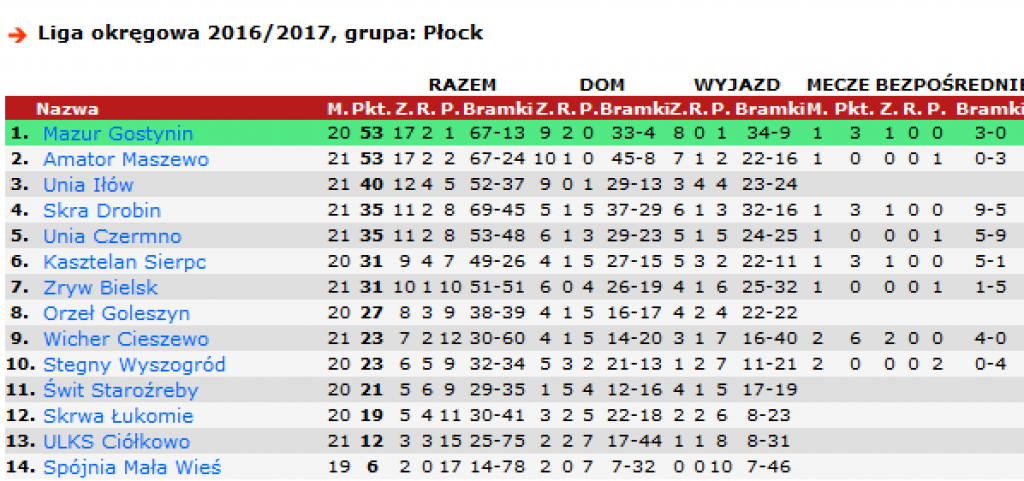
Task: Open the Kasztelan Sierpc team link
Action: tap(125, 262)
